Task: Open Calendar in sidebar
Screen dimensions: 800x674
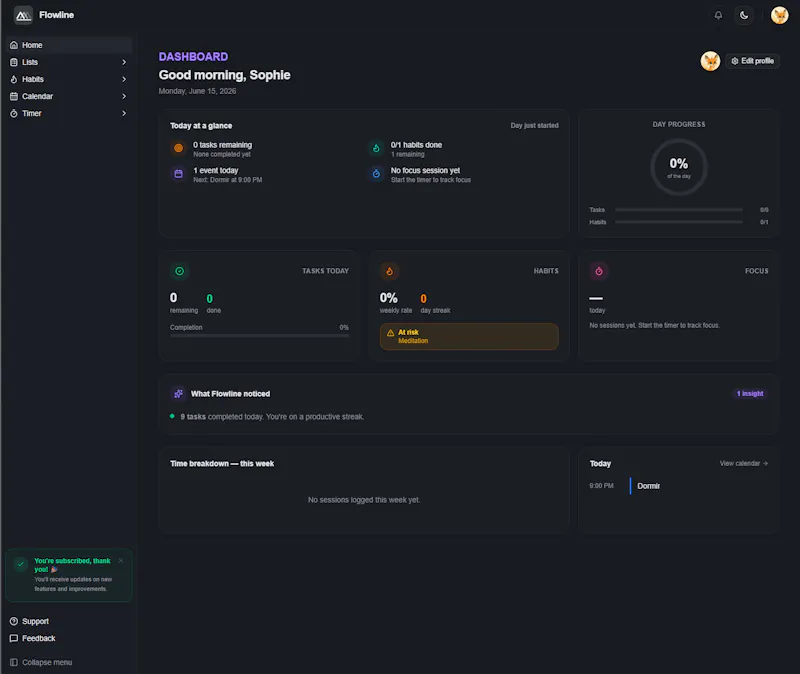Action: pyautogui.click(x=69, y=96)
